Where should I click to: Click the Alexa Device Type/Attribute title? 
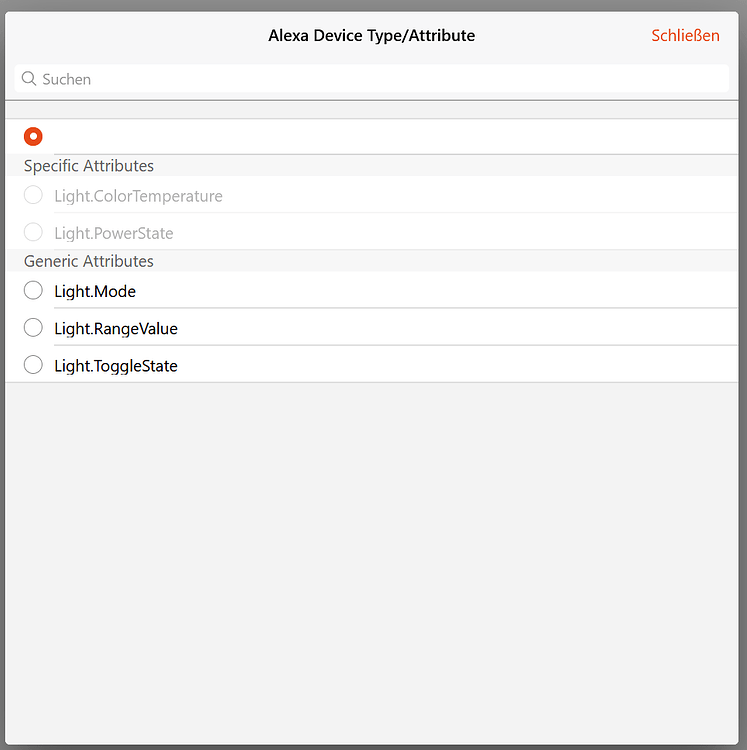point(372,35)
